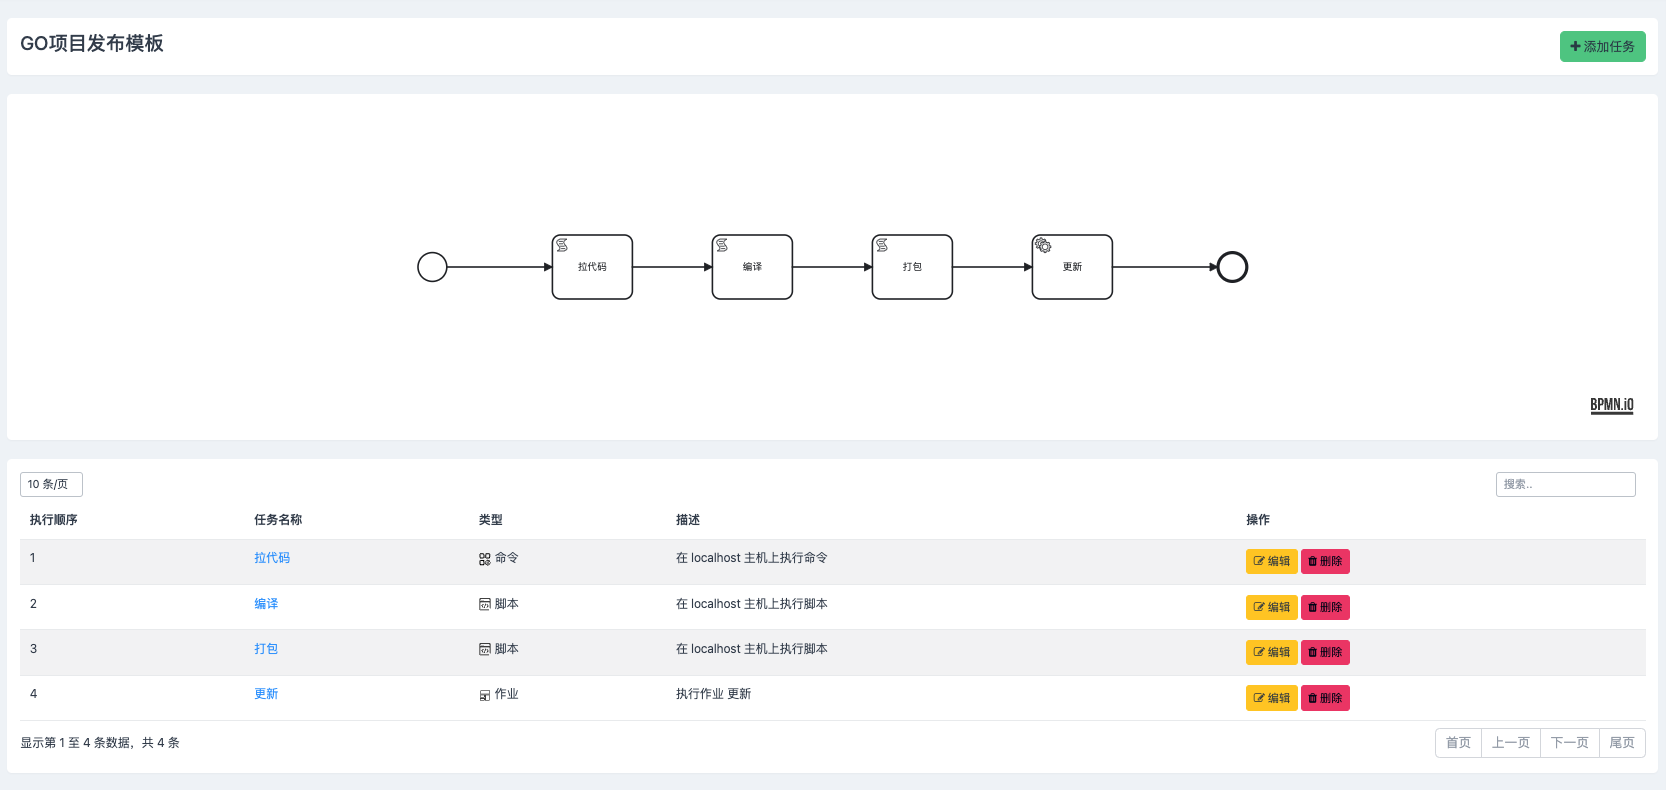Viewport: 1666px width, 790px height.
Task: Select the BPMN end event circle
Action: point(1232,267)
